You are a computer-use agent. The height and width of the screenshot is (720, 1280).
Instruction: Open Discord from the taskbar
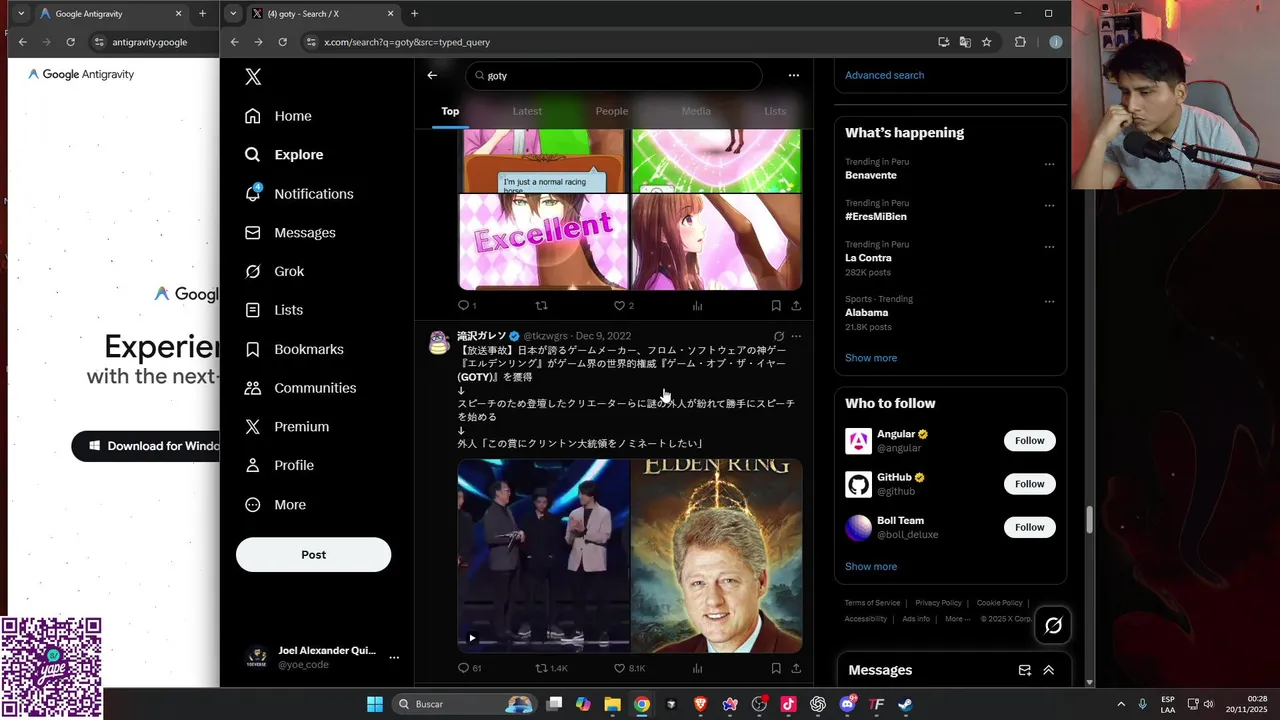click(847, 704)
